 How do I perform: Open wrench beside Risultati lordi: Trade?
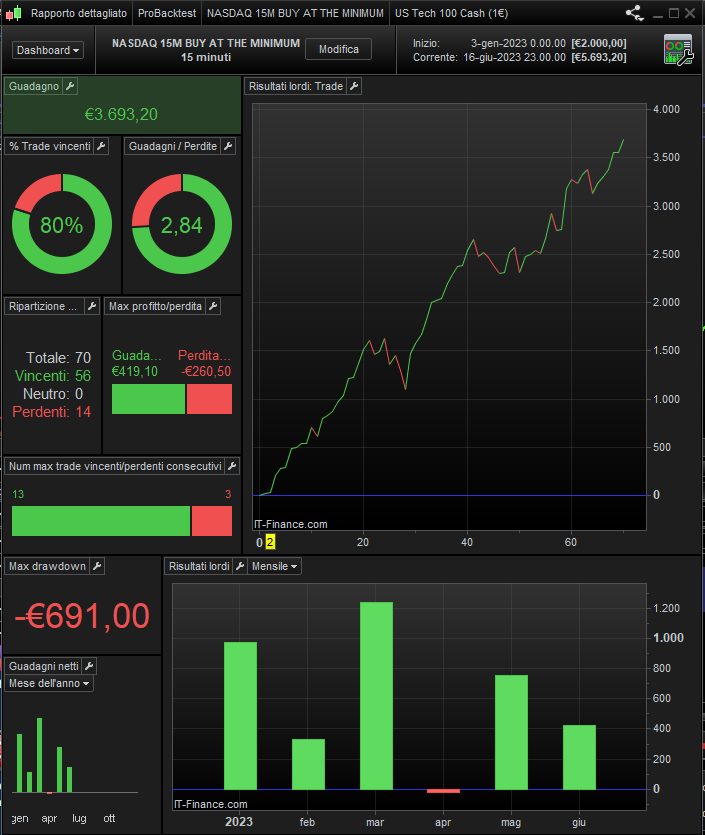354,86
